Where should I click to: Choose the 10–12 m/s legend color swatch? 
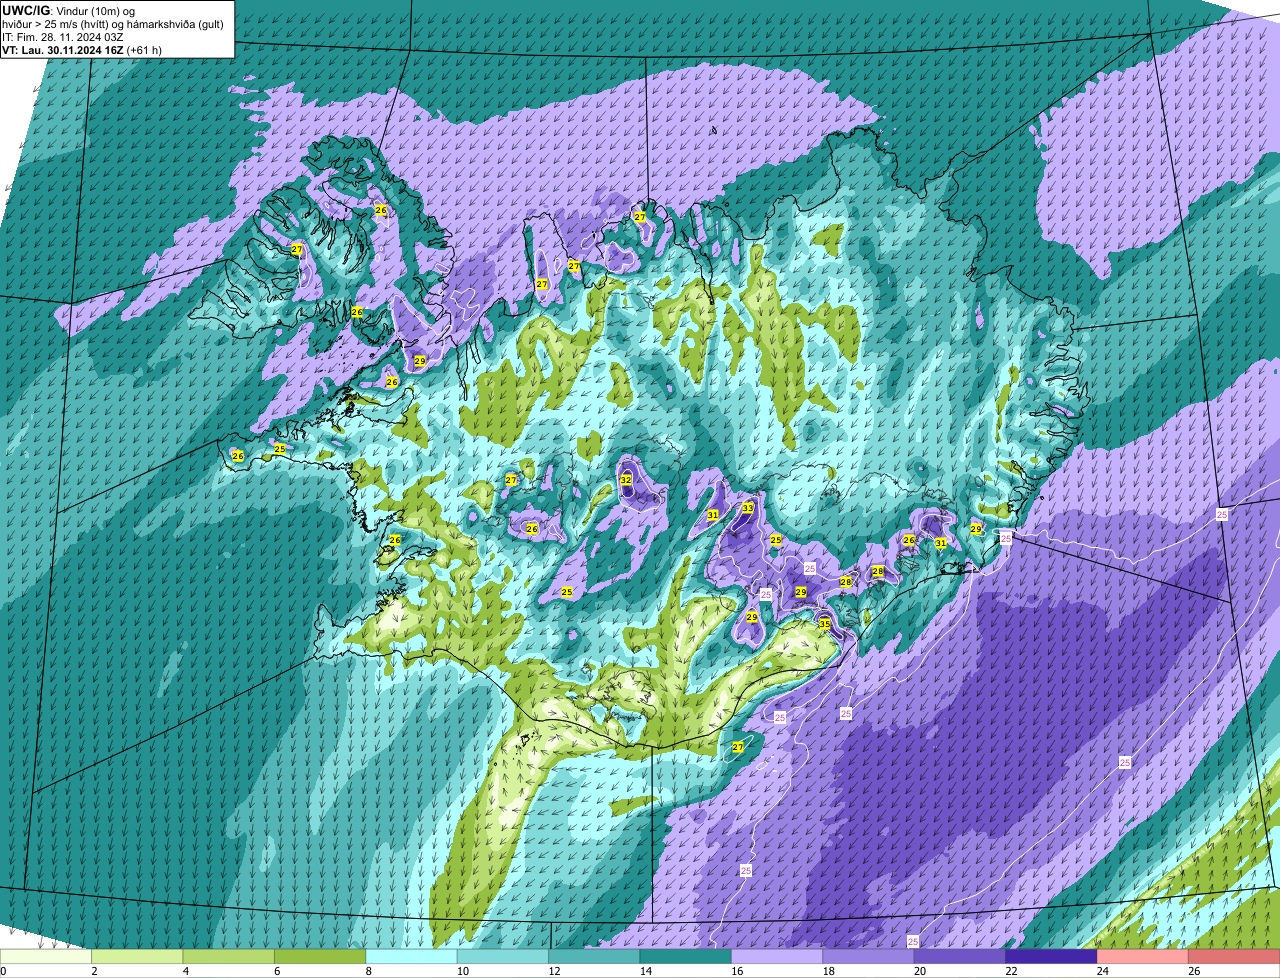point(503,957)
